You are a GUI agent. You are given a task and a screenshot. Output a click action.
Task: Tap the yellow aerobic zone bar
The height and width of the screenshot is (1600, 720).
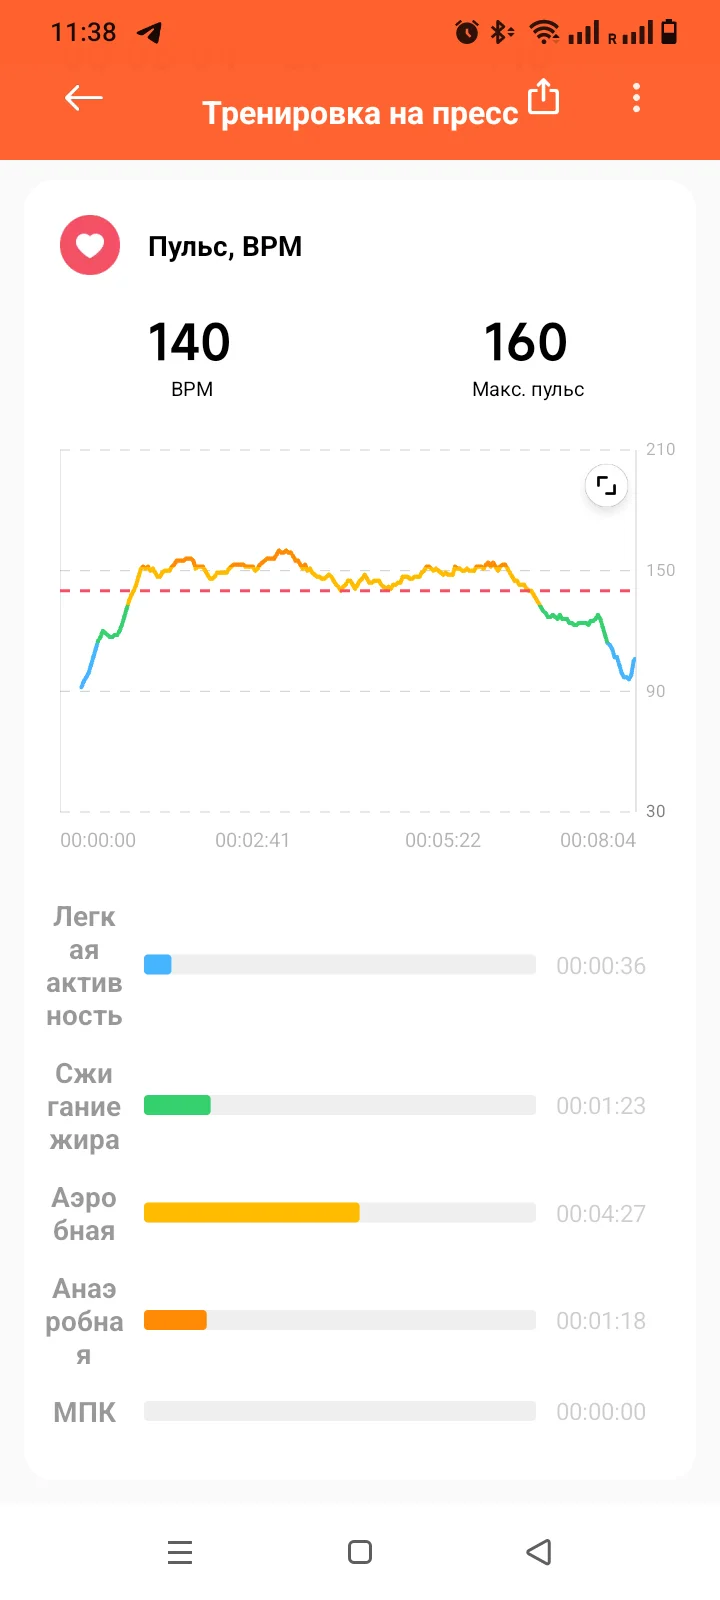pos(251,1213)
